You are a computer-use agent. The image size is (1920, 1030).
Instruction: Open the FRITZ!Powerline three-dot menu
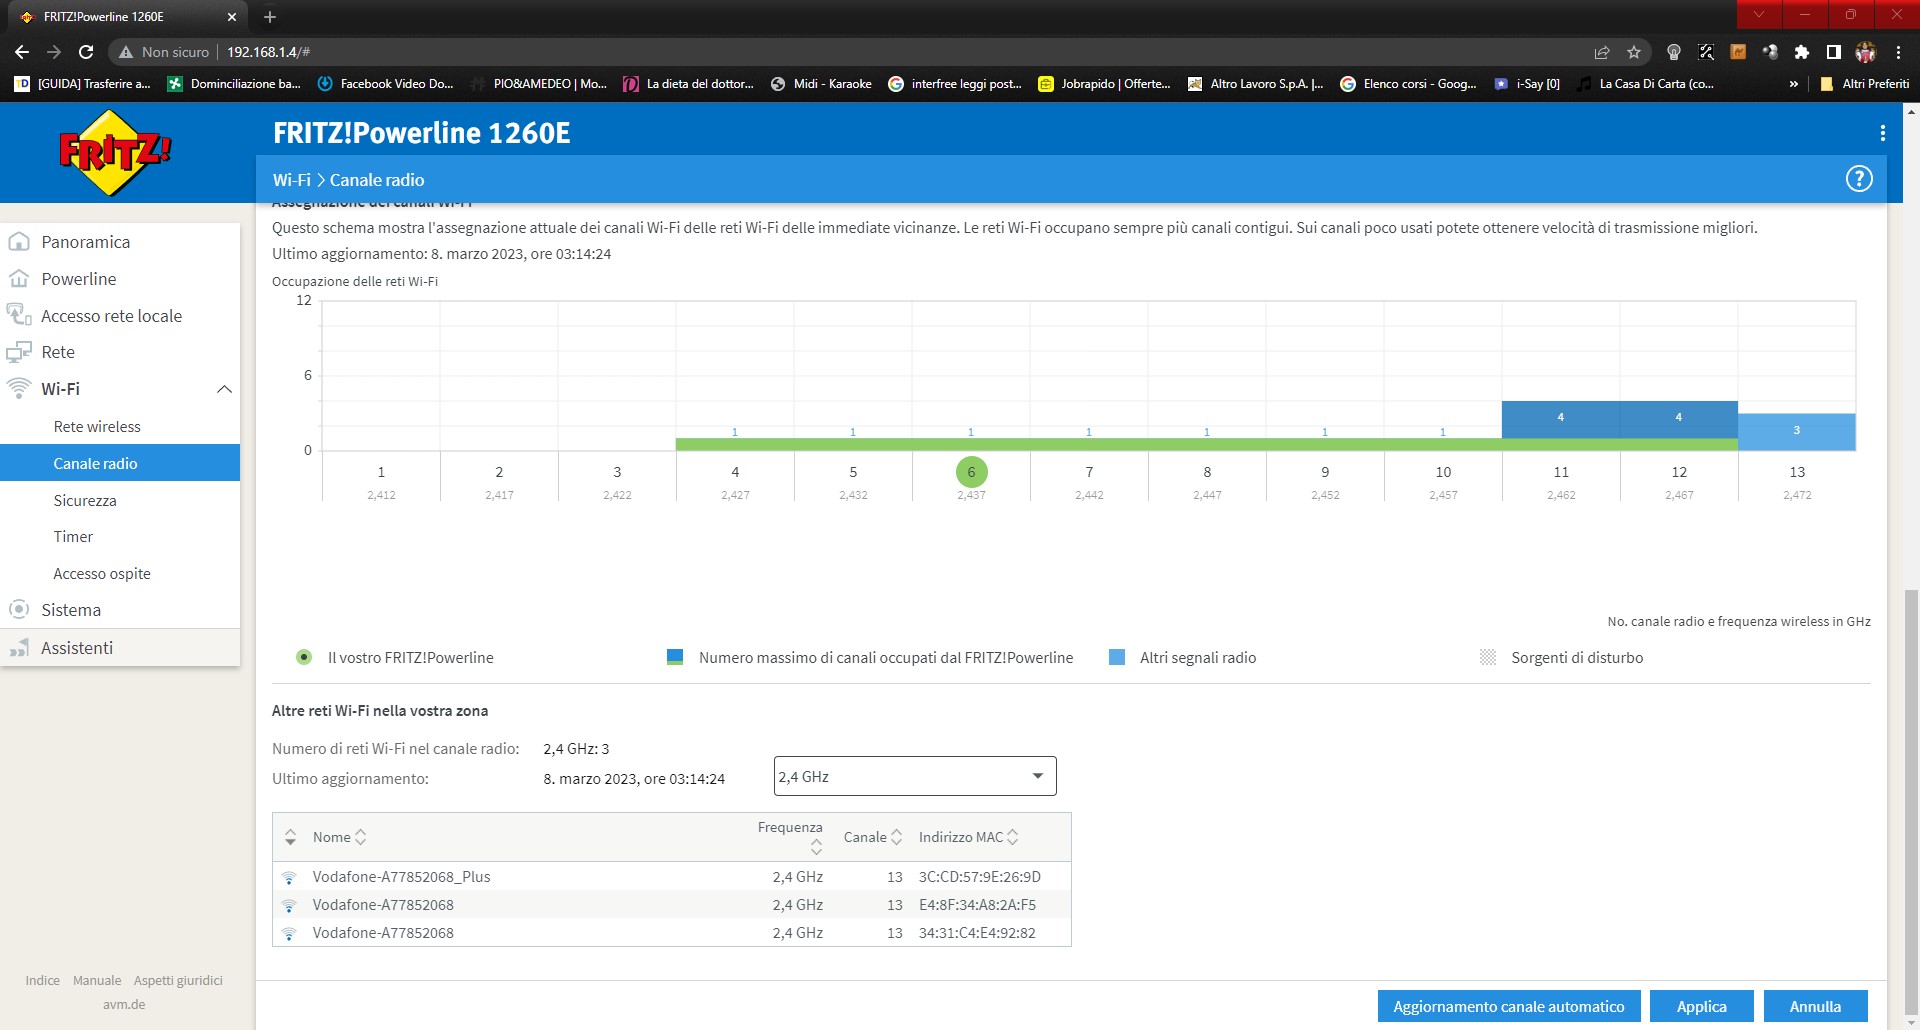click(x=1882, y=133)
